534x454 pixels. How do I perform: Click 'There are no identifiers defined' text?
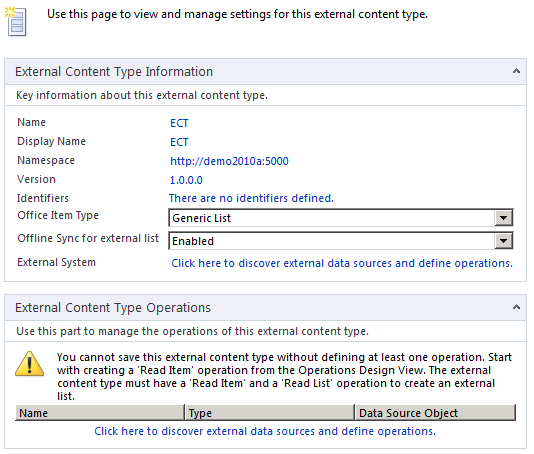point(251,198)
